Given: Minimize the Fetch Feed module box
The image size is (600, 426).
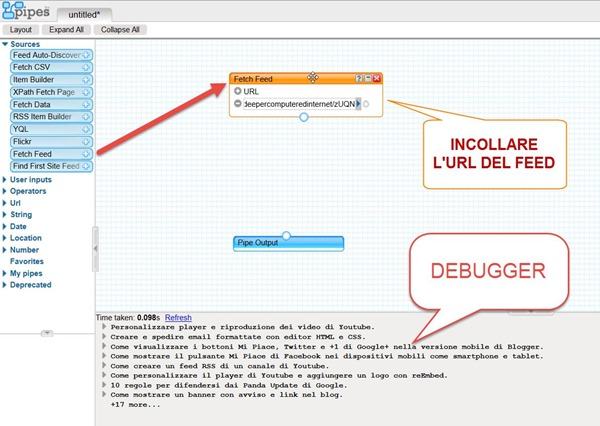Looking at the screenshot, I should click(368, 78).
